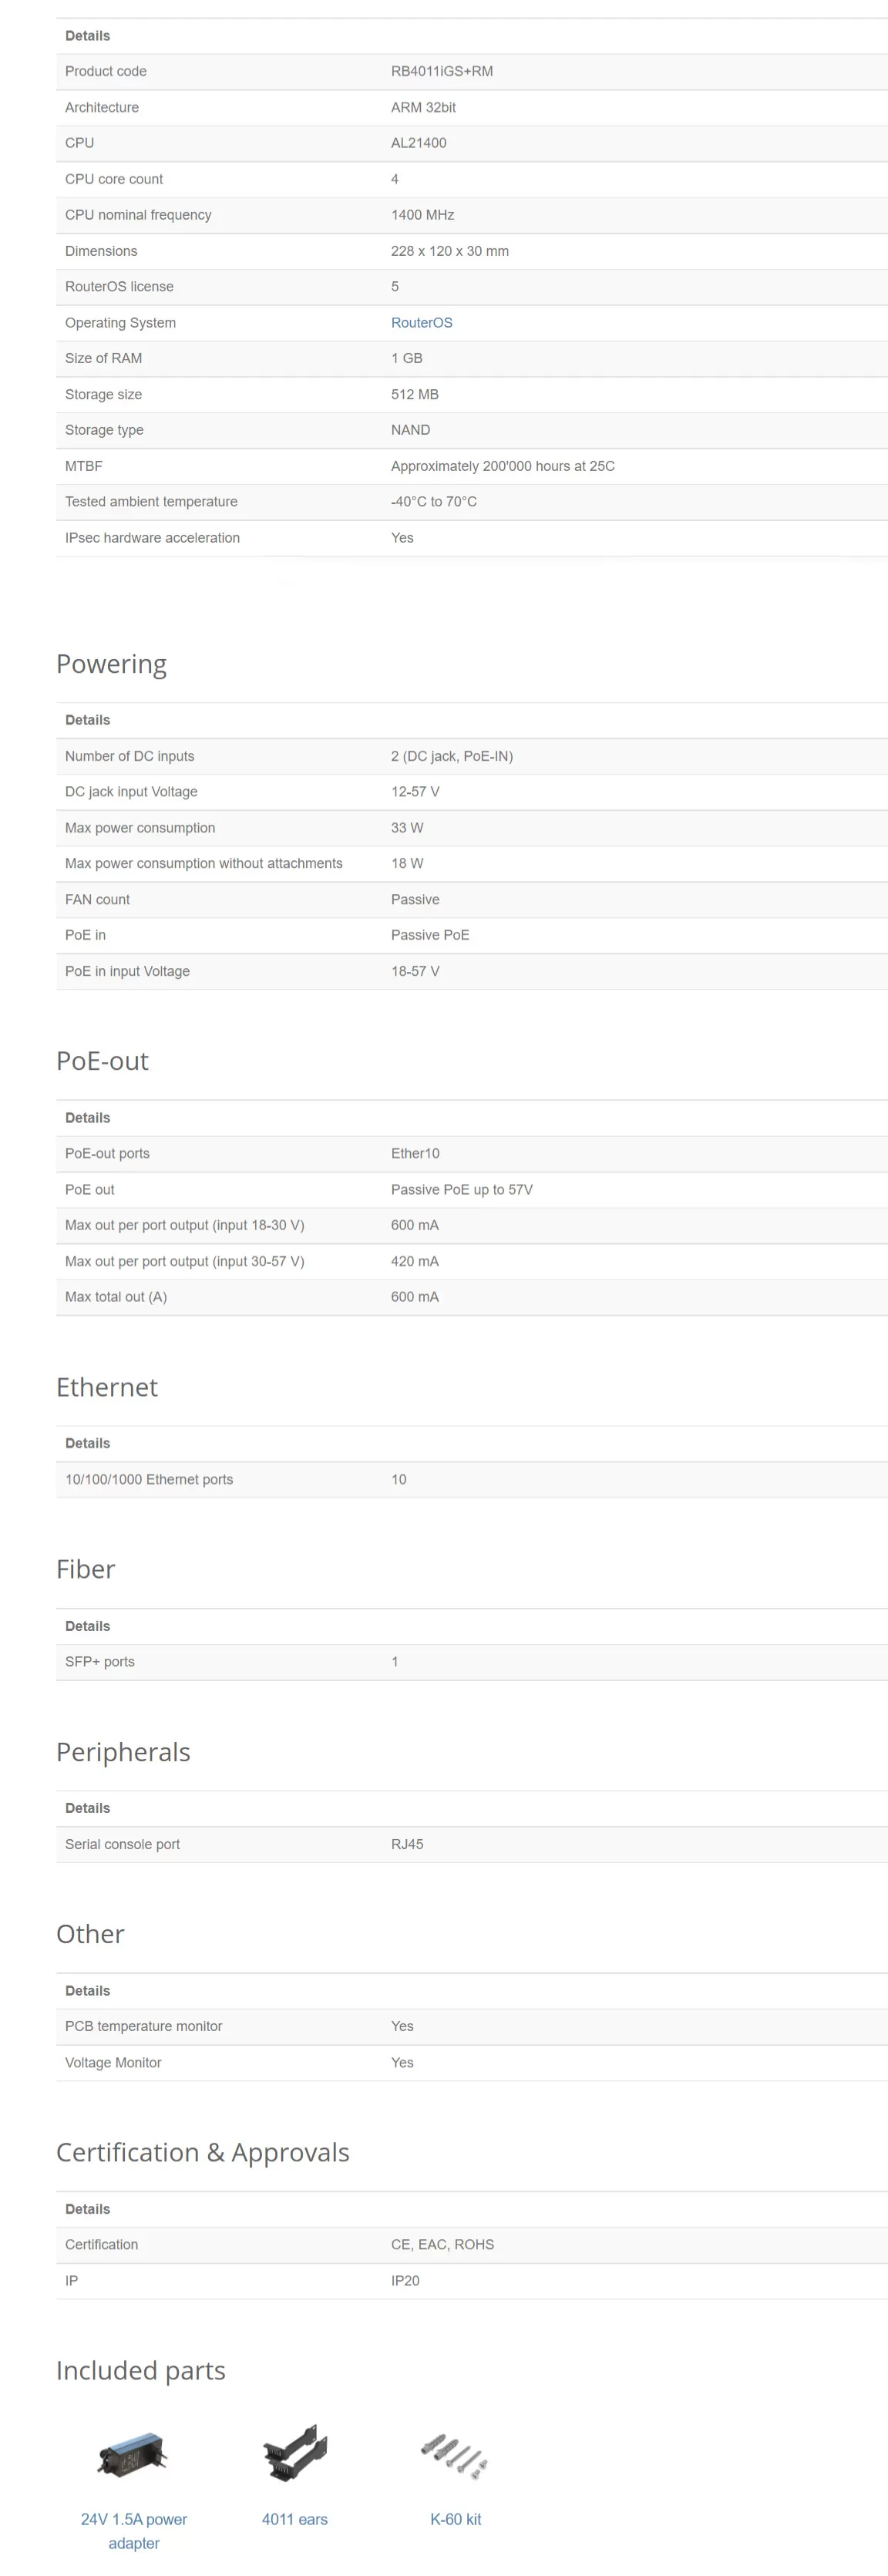Click the PoE-out ports Ether10 value

tap(415, 1153)
